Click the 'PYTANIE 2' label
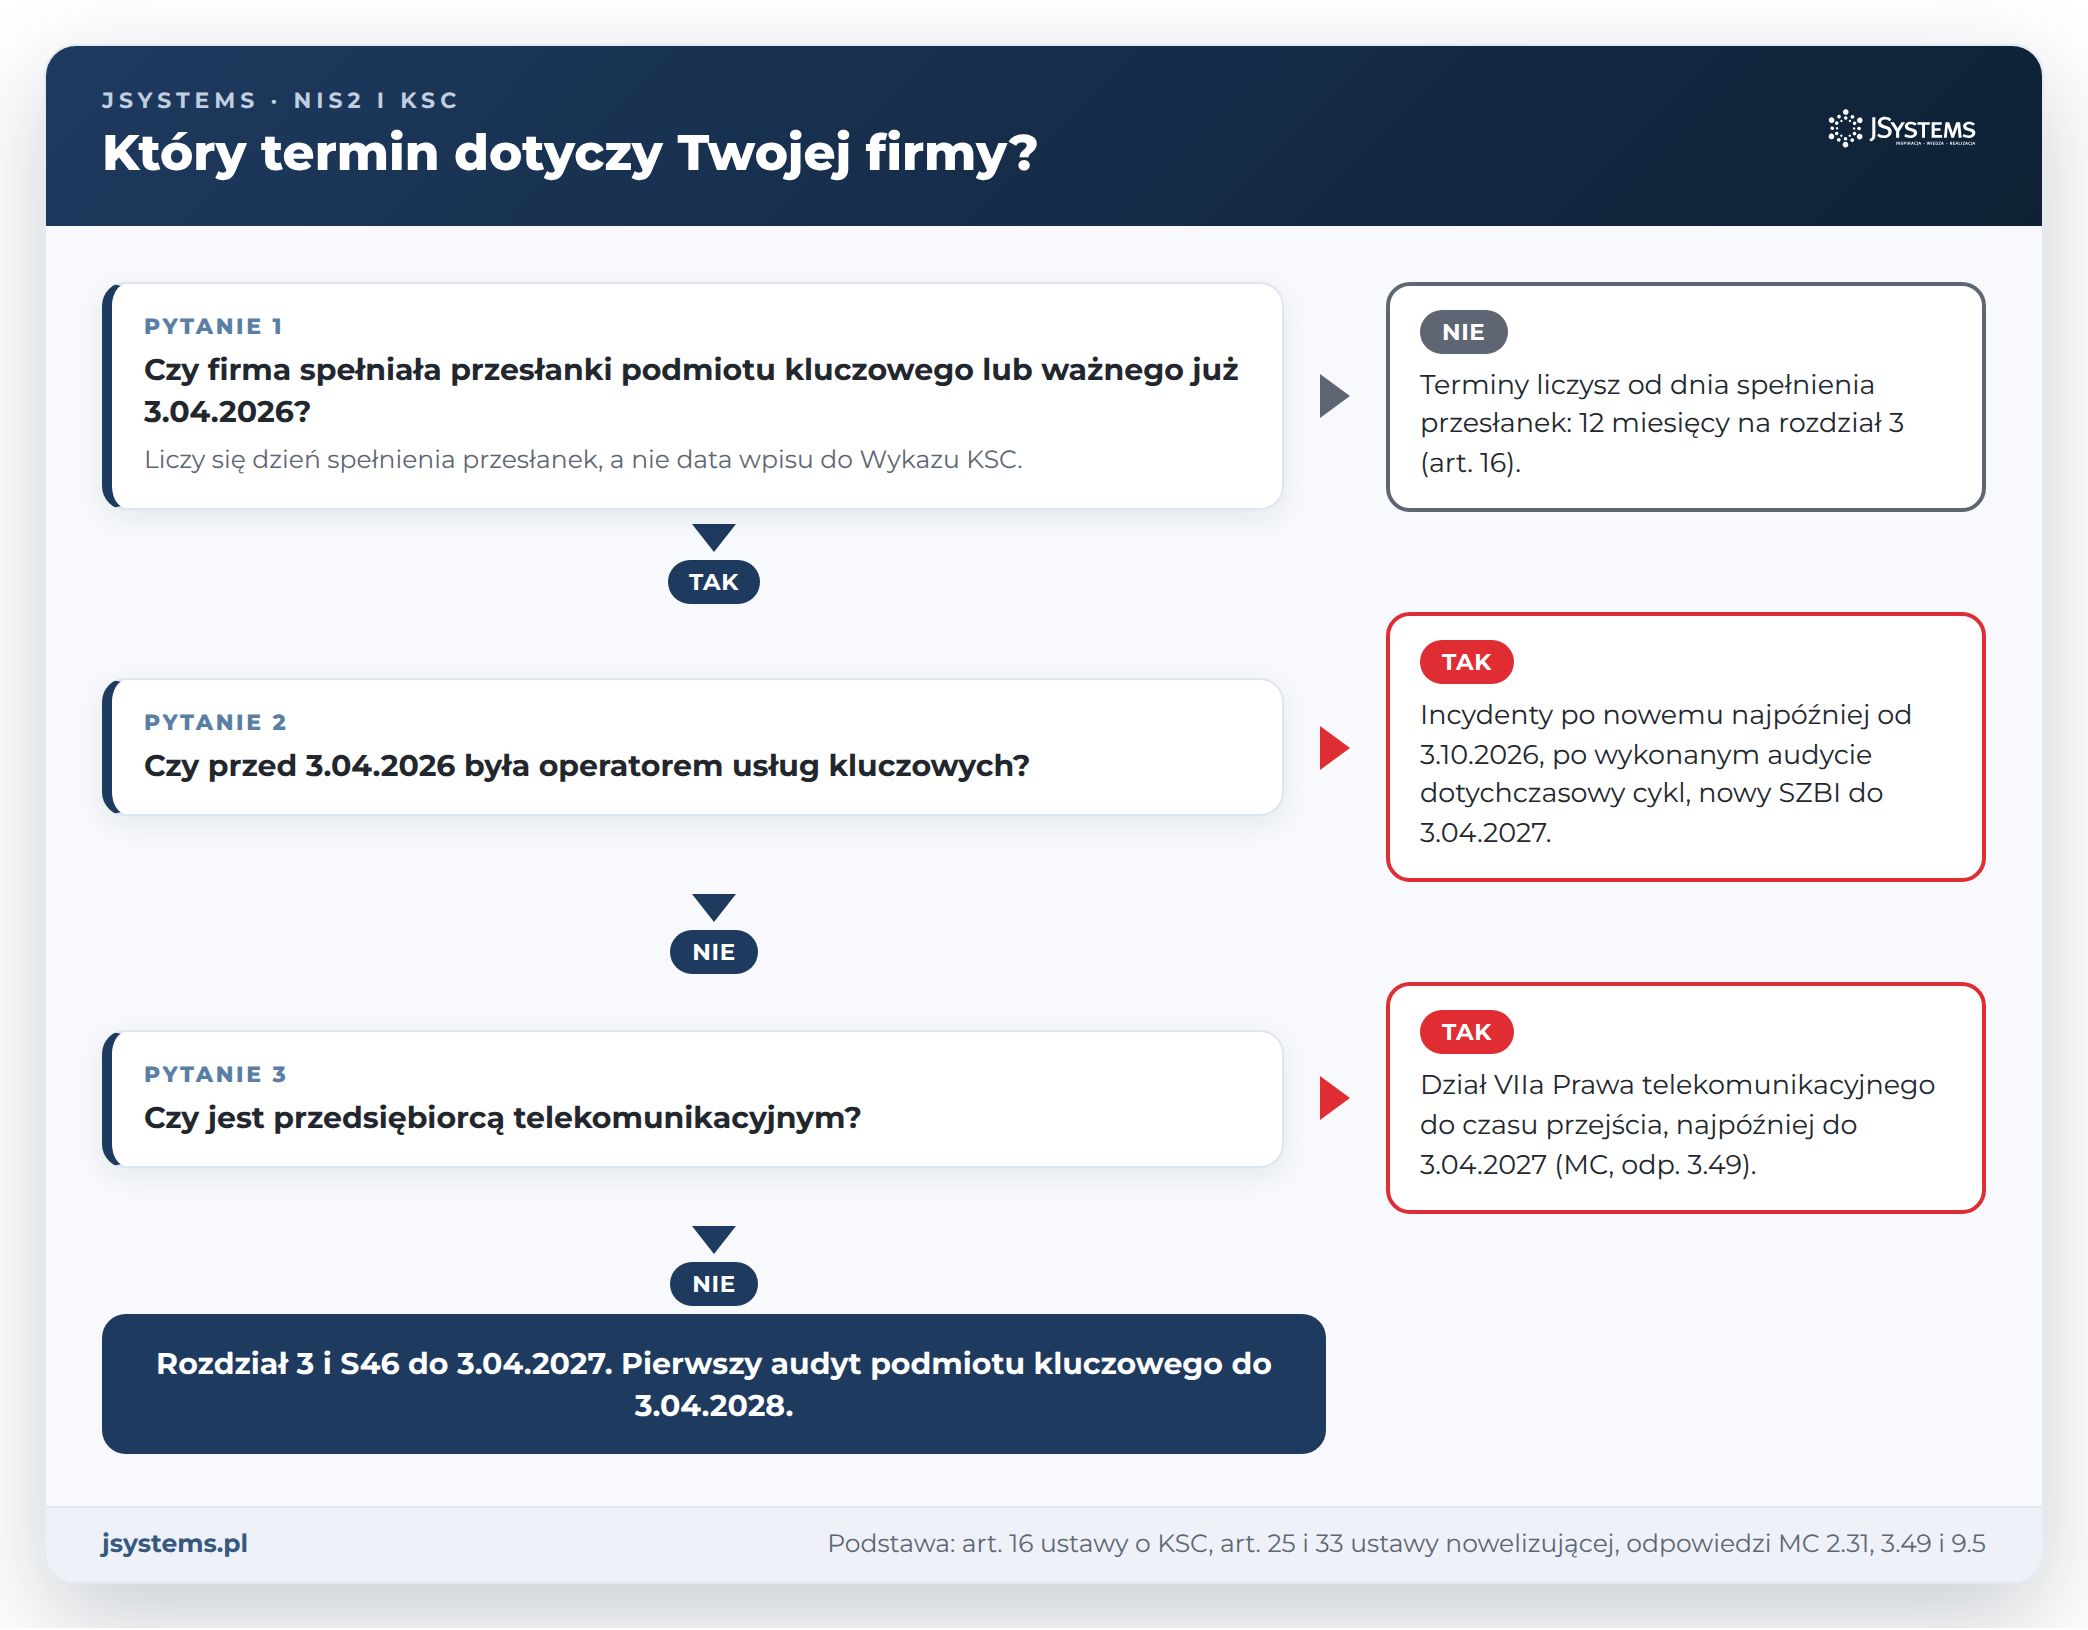 tap(215, 722)
